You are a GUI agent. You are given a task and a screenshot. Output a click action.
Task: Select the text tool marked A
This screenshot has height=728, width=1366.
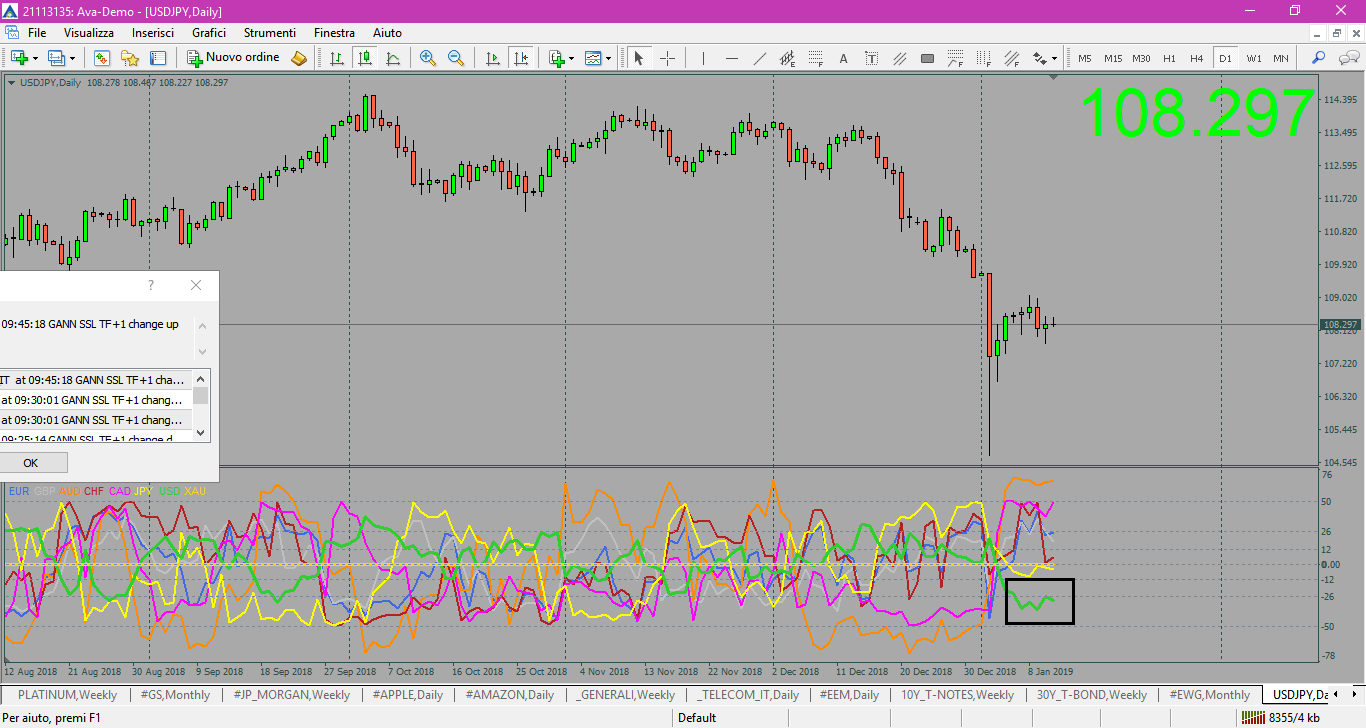[844, 58]
